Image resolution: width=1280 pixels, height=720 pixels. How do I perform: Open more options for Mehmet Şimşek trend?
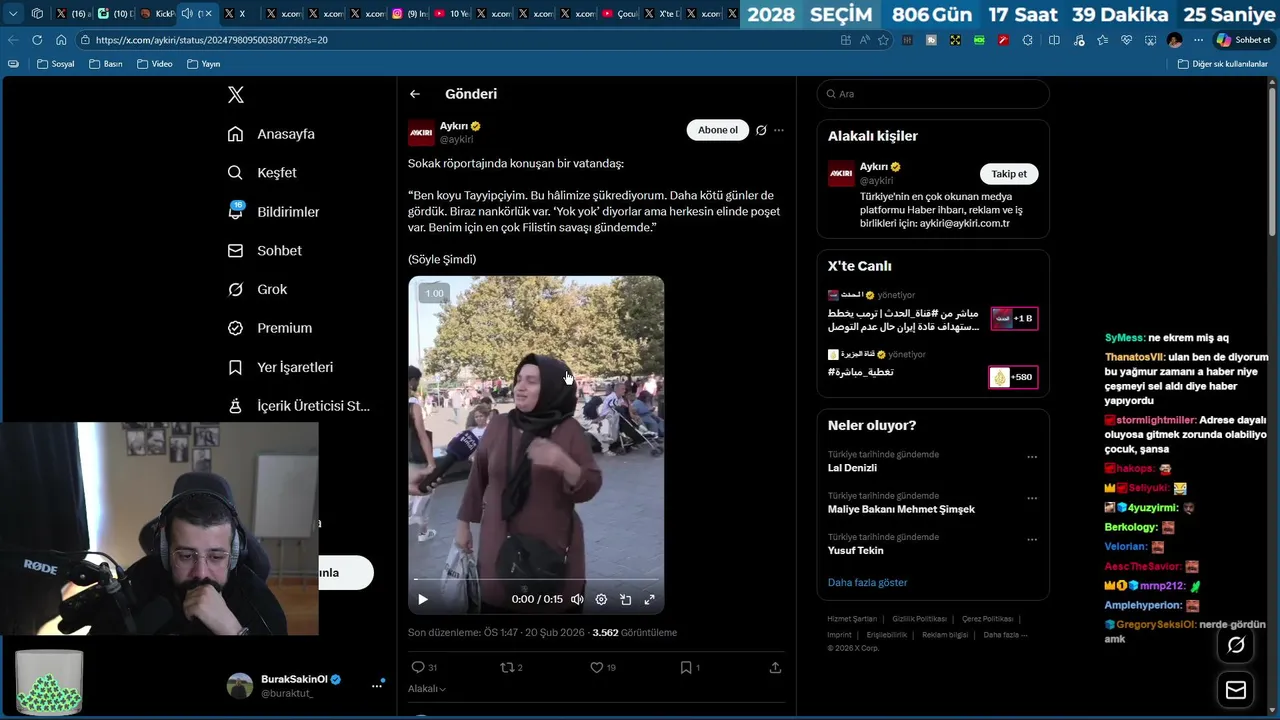pyautogui.click(x=1032, y=498)
